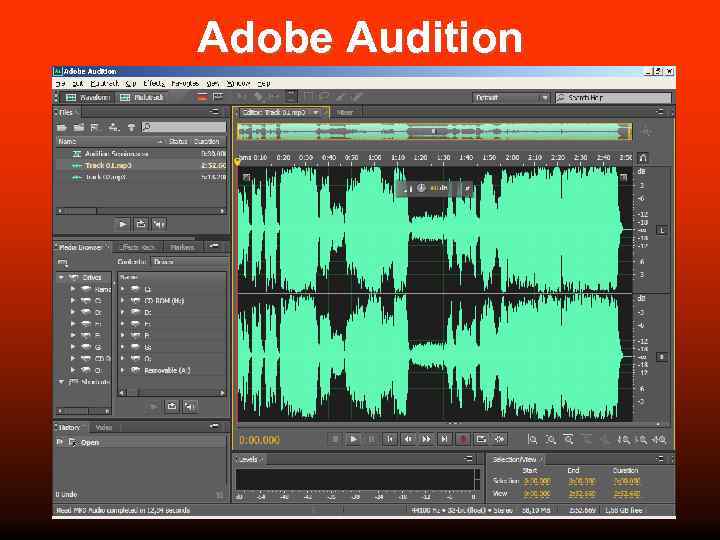Toggle Auto-Play in Files panel
Image resolution: width=720 pixels, height=540 pixels.
[159, 224]
